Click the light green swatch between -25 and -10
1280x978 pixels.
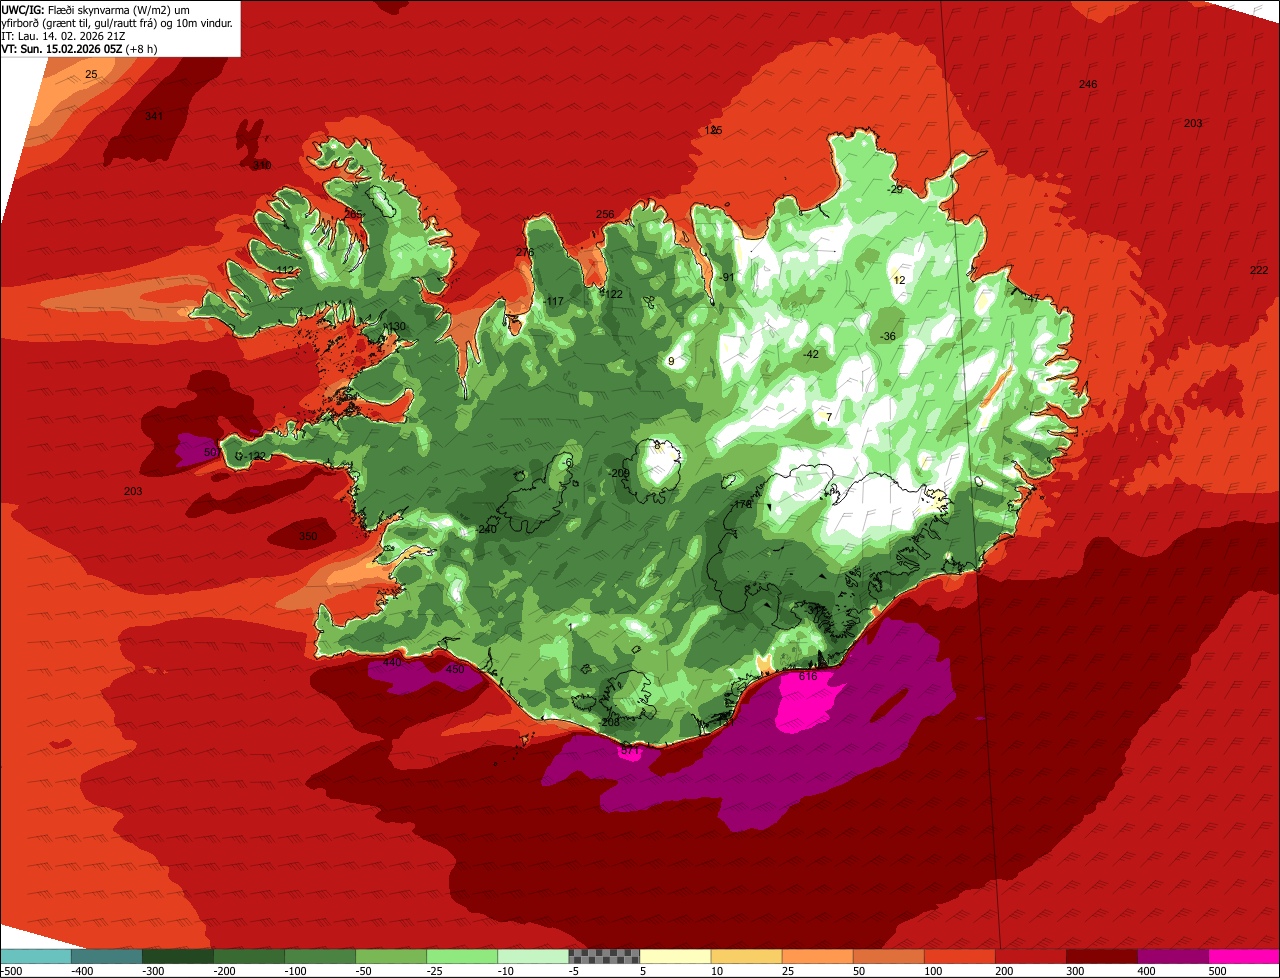462,956
